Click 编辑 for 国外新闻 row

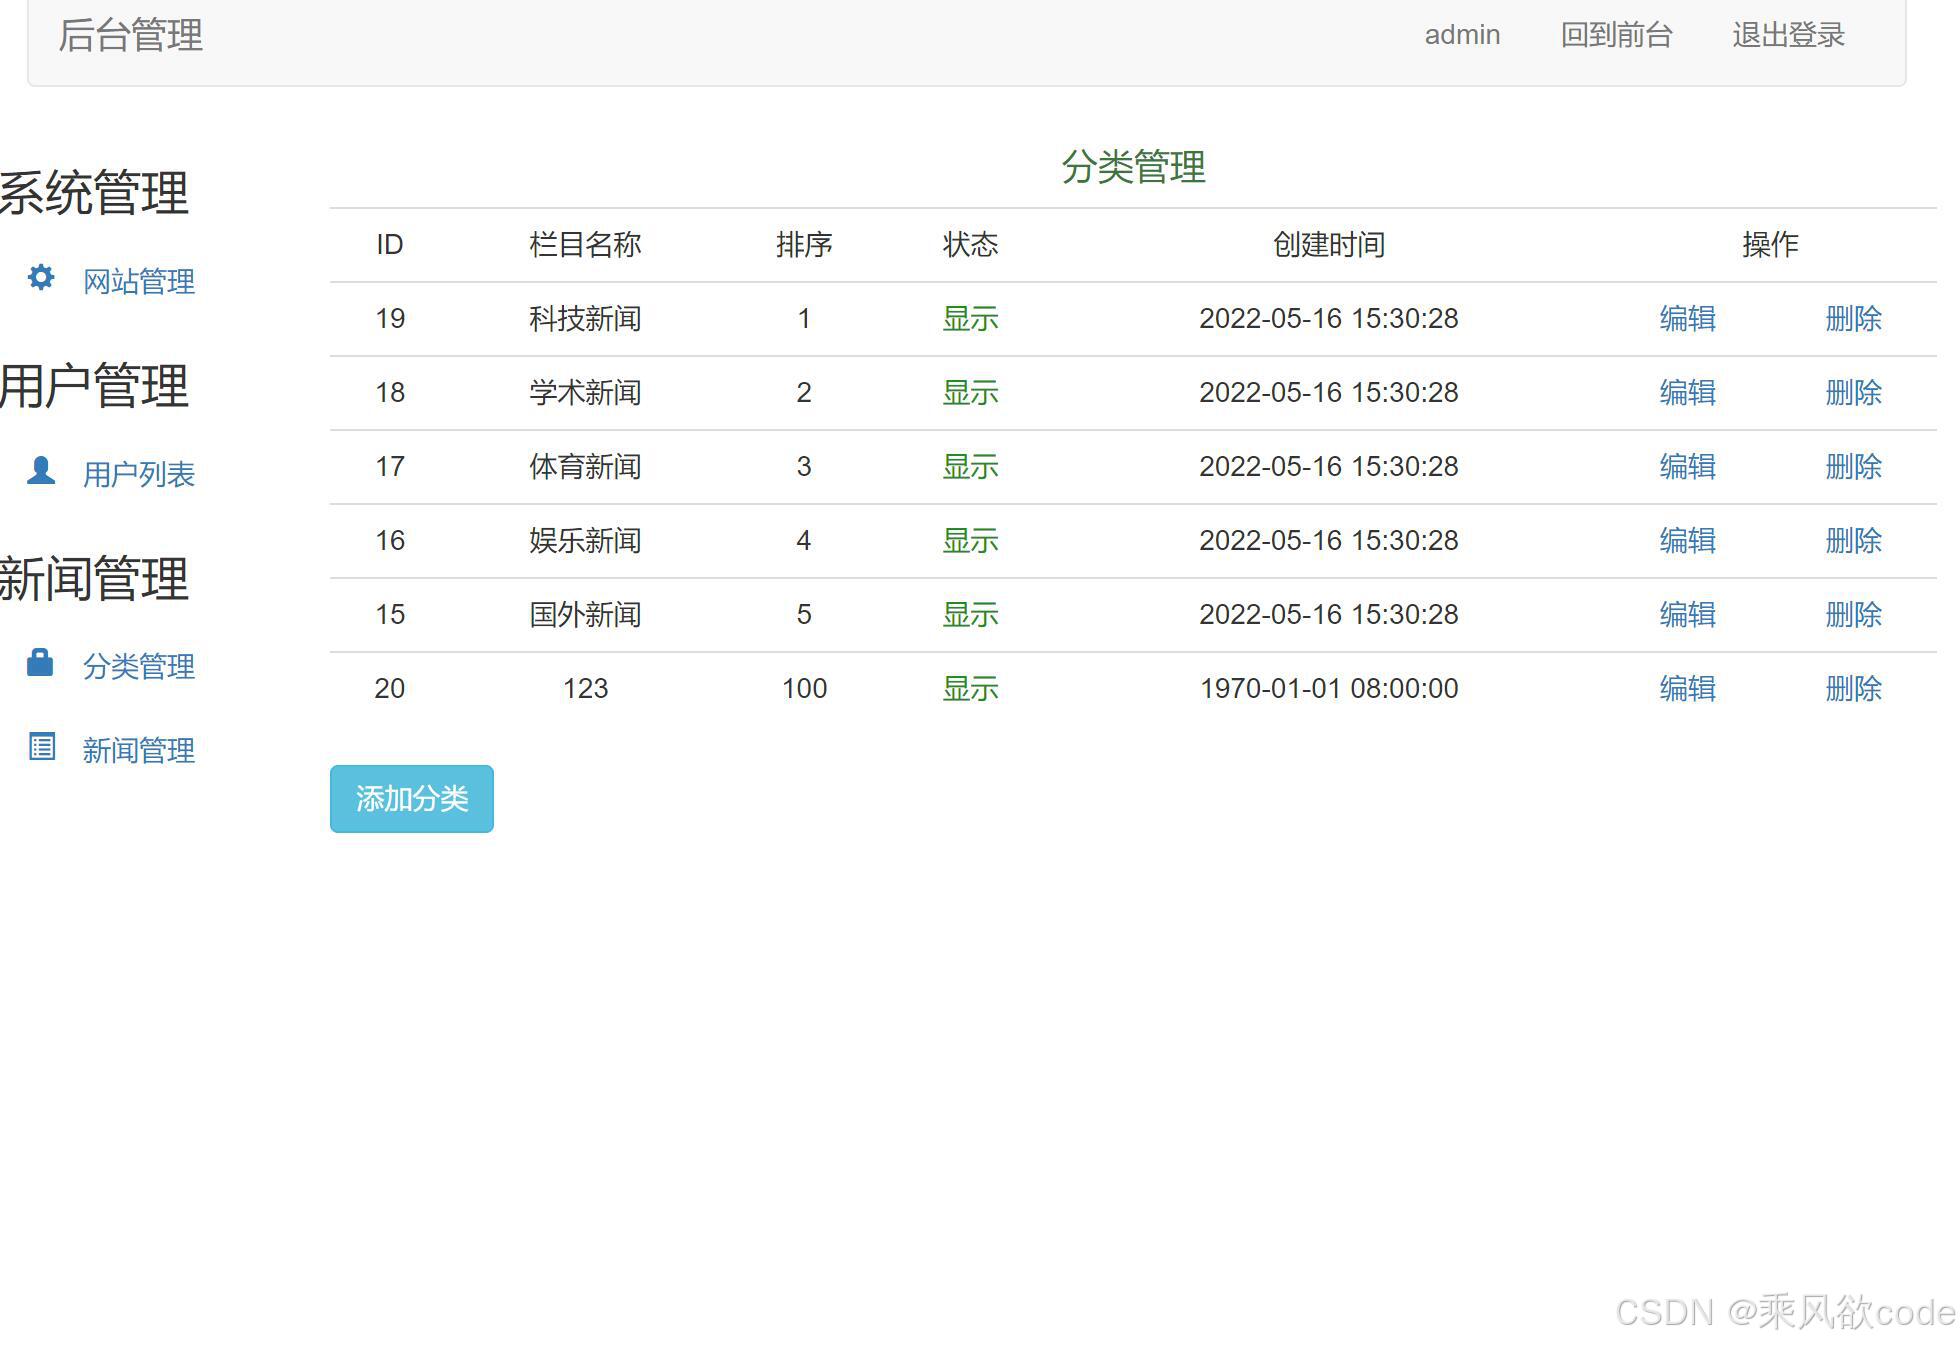1687,615
